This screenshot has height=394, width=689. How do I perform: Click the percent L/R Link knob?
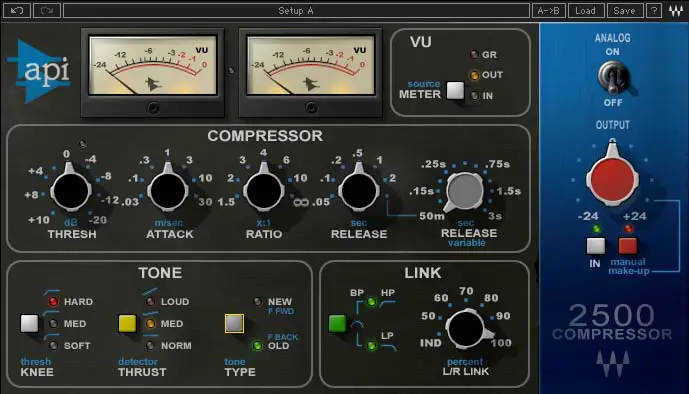pos(466,329)
